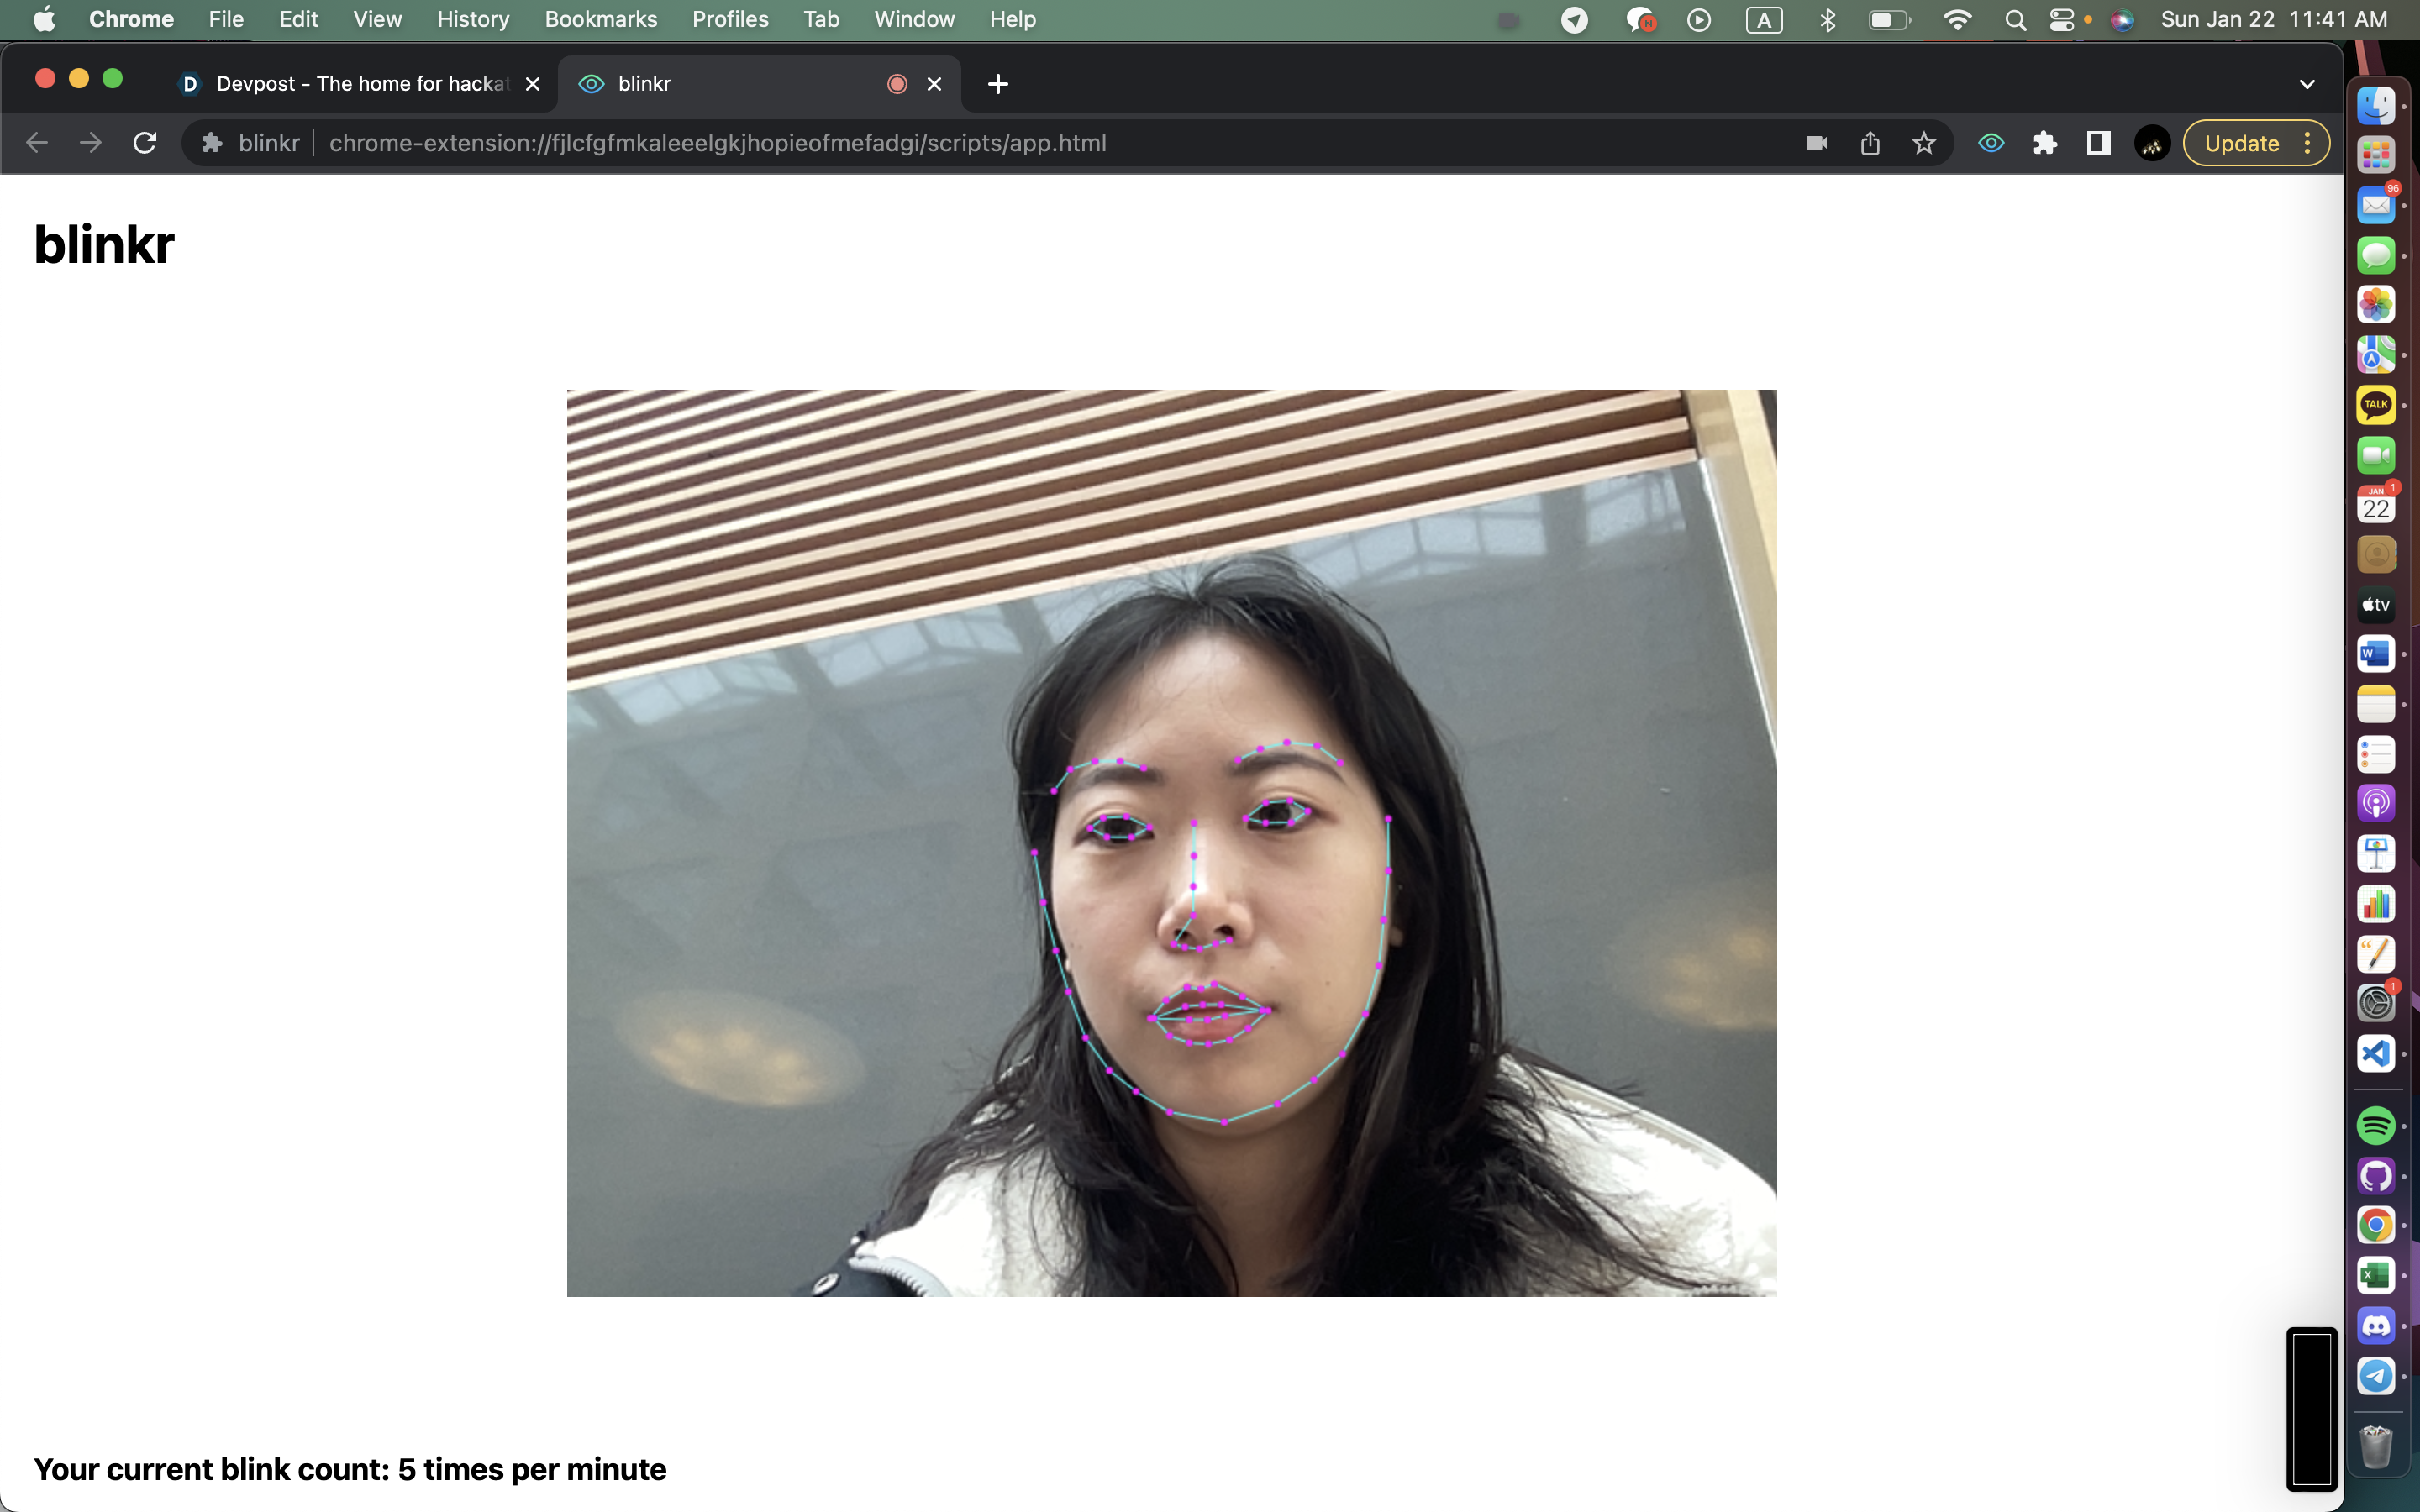The height and width of the screenshot is (1512, 2420).
Task: Open the profile avatar menu
Action: pyautogui.click(x=2152, y=143)
